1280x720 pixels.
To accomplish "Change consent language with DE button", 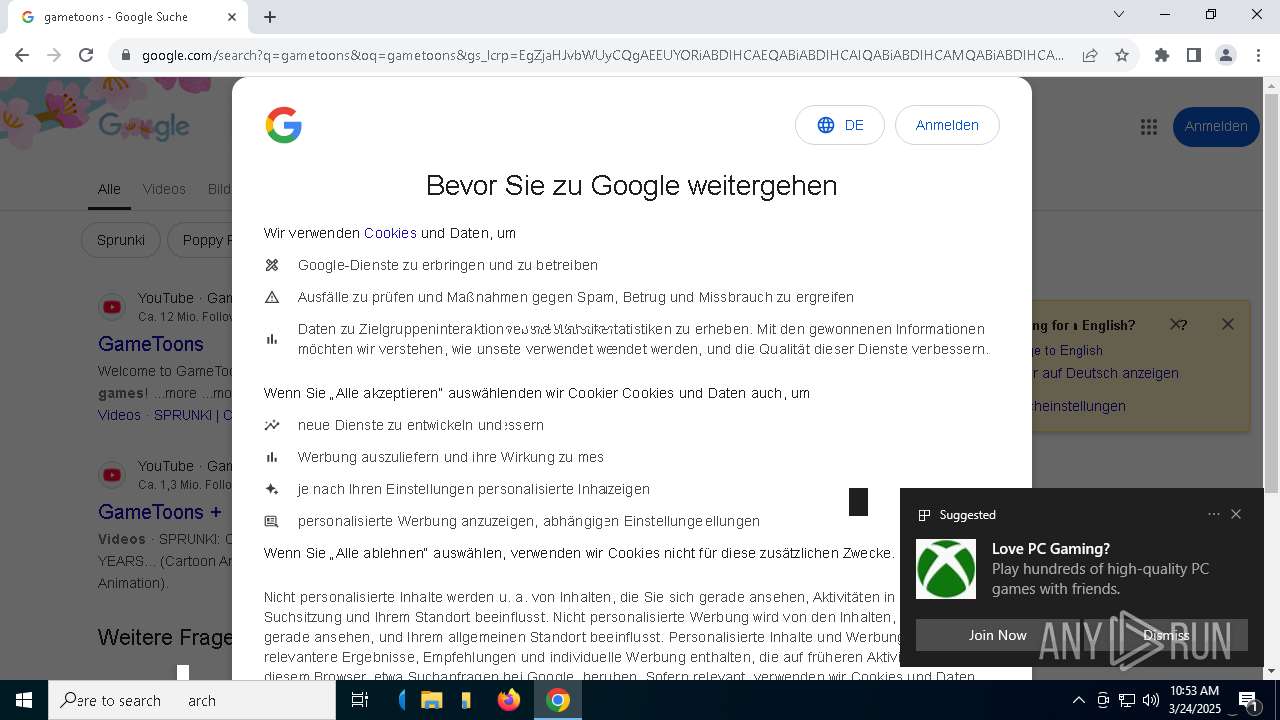I will (x=840, y=125).
